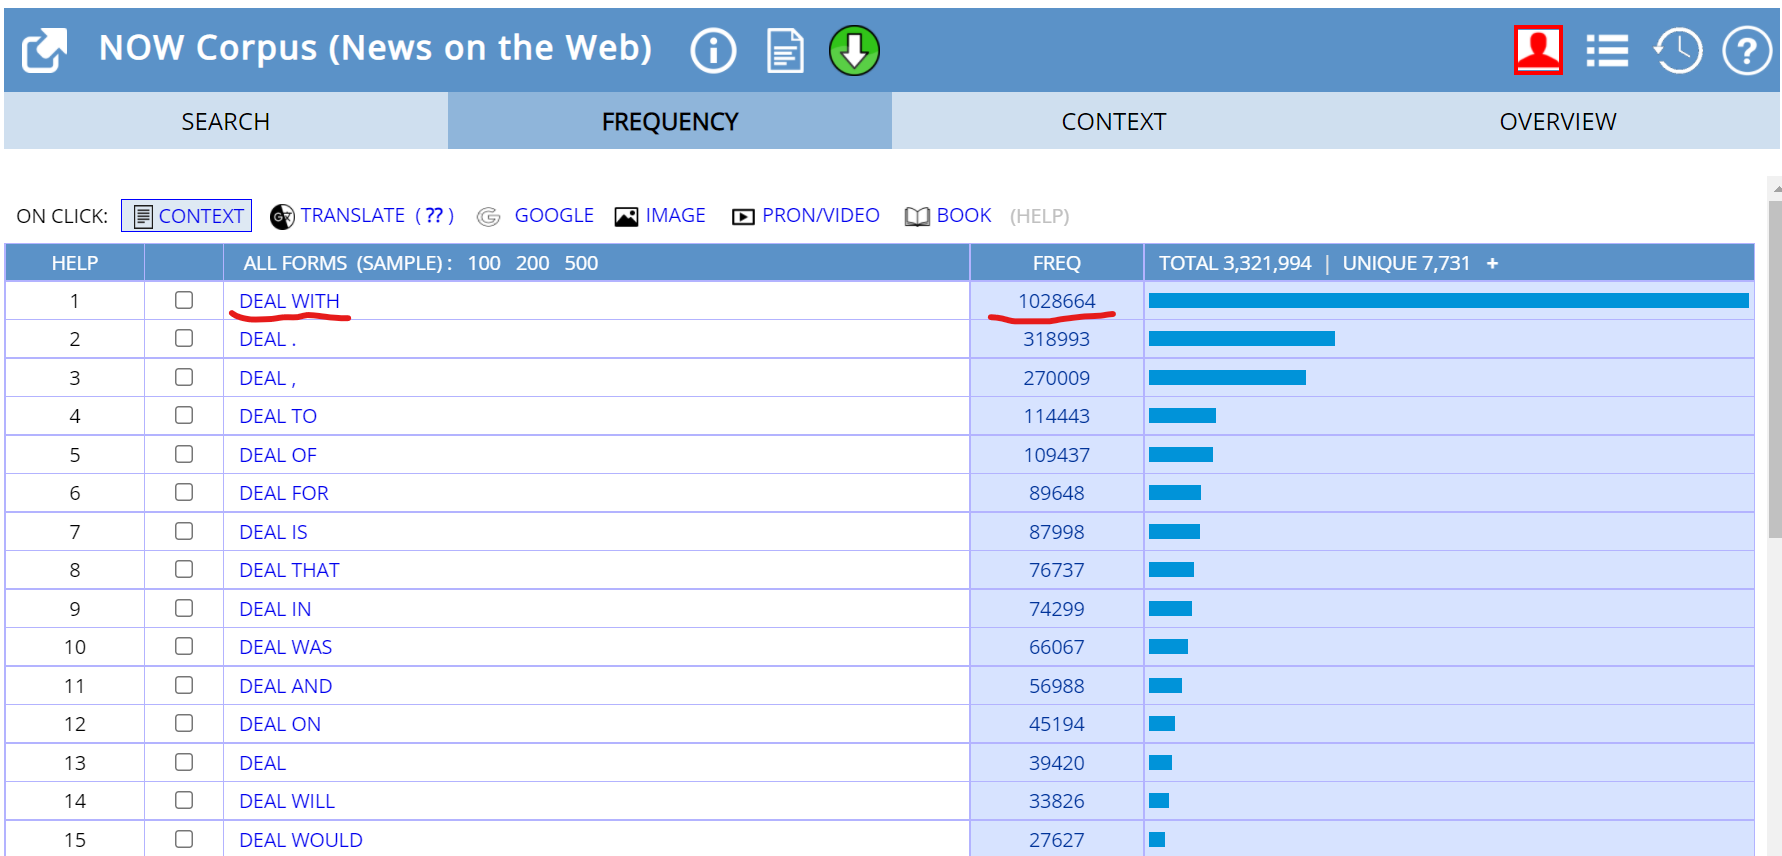Screen dimensions: 1782x856
Task: Click the green download arrow icon
Action: [854, 50]
